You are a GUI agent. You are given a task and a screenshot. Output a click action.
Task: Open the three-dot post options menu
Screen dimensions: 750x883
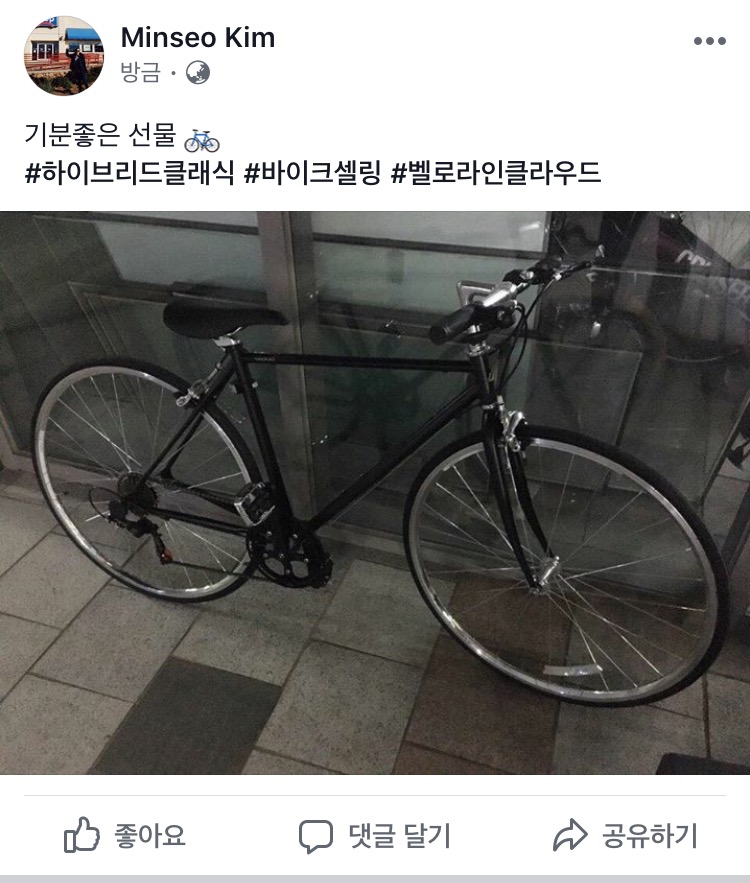[x=709, y=41]
